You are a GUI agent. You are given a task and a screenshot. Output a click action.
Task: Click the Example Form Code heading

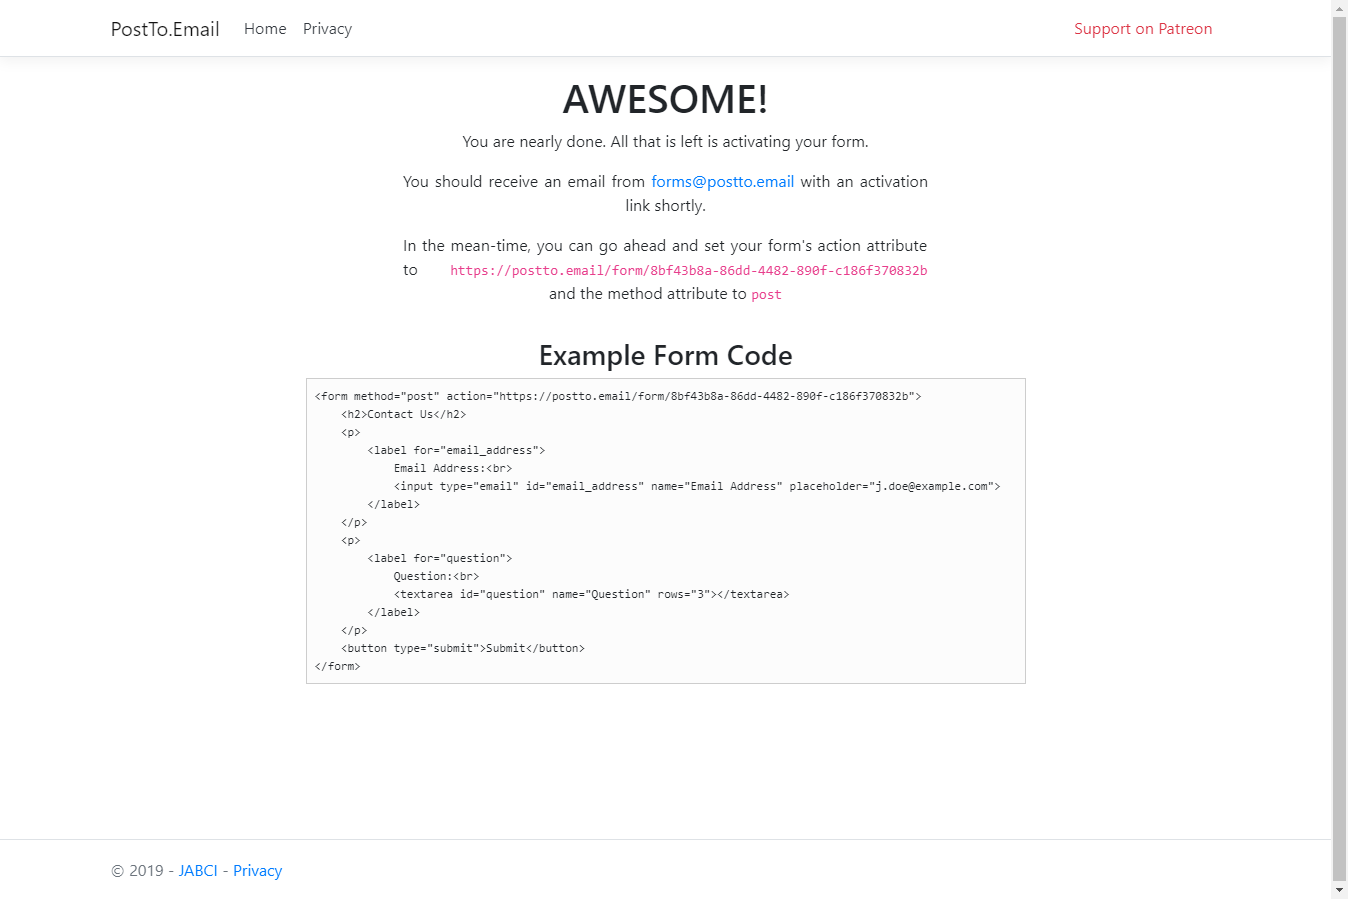(x=665, y=355)
